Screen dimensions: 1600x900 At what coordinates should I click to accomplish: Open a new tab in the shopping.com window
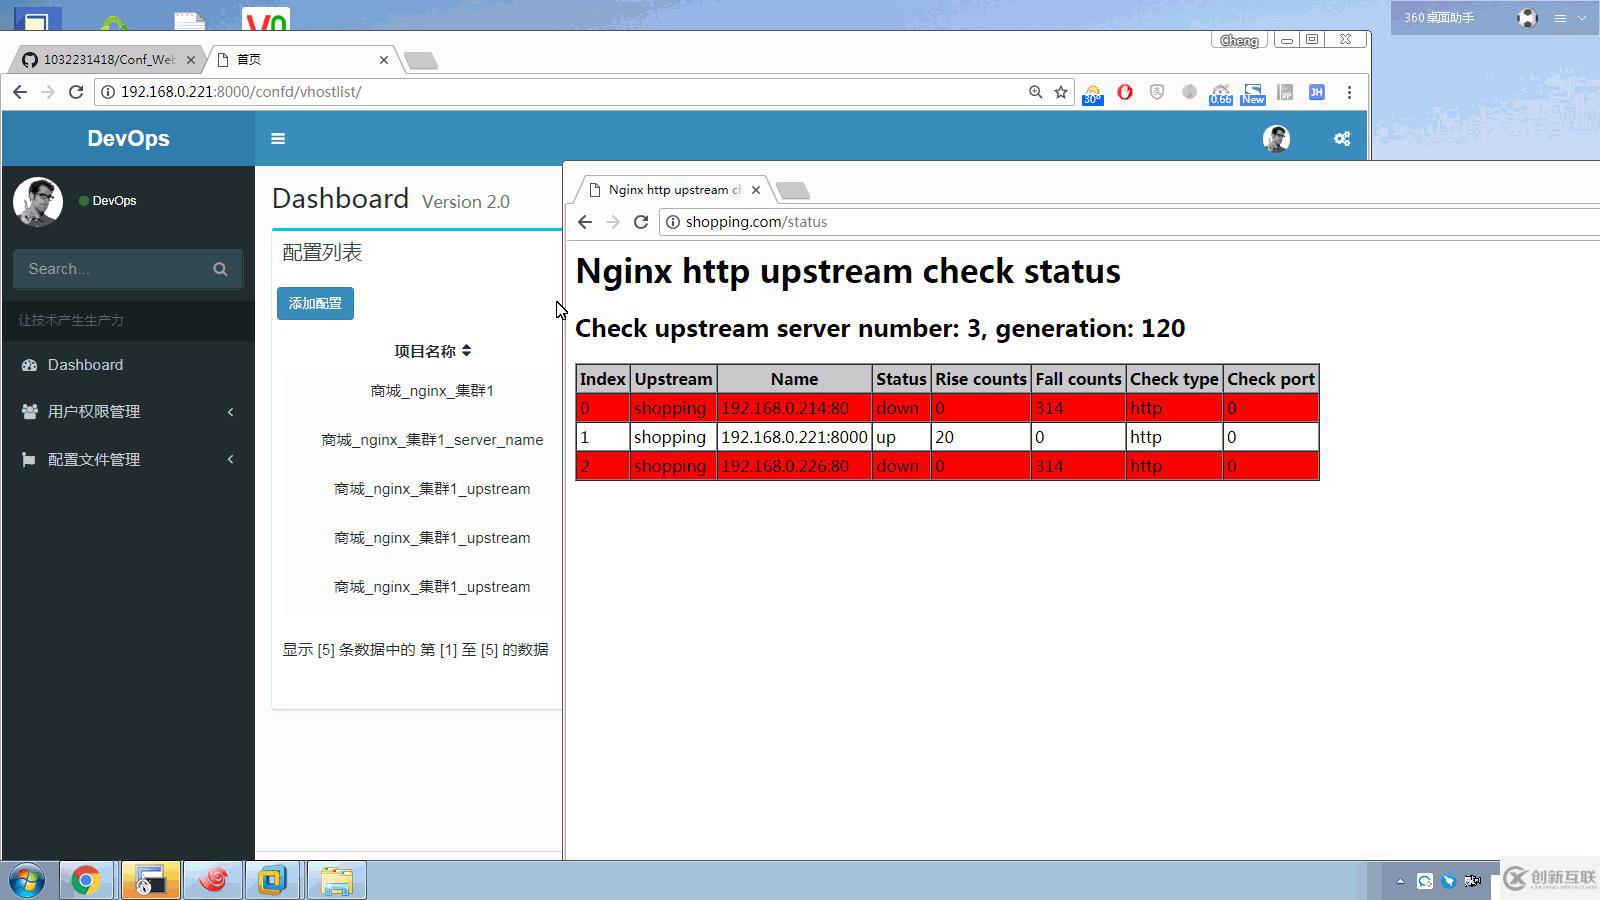coord(793,191)
